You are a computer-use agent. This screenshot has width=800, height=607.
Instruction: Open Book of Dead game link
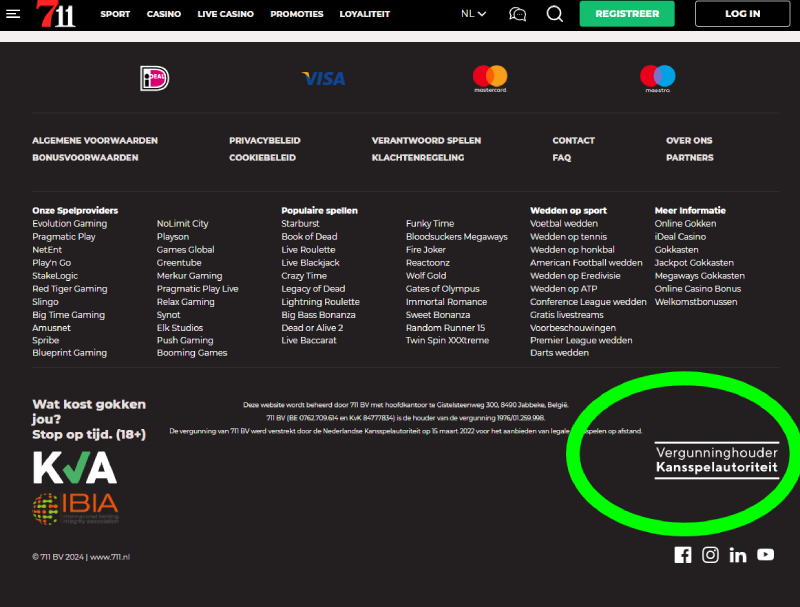coord(309,237)
